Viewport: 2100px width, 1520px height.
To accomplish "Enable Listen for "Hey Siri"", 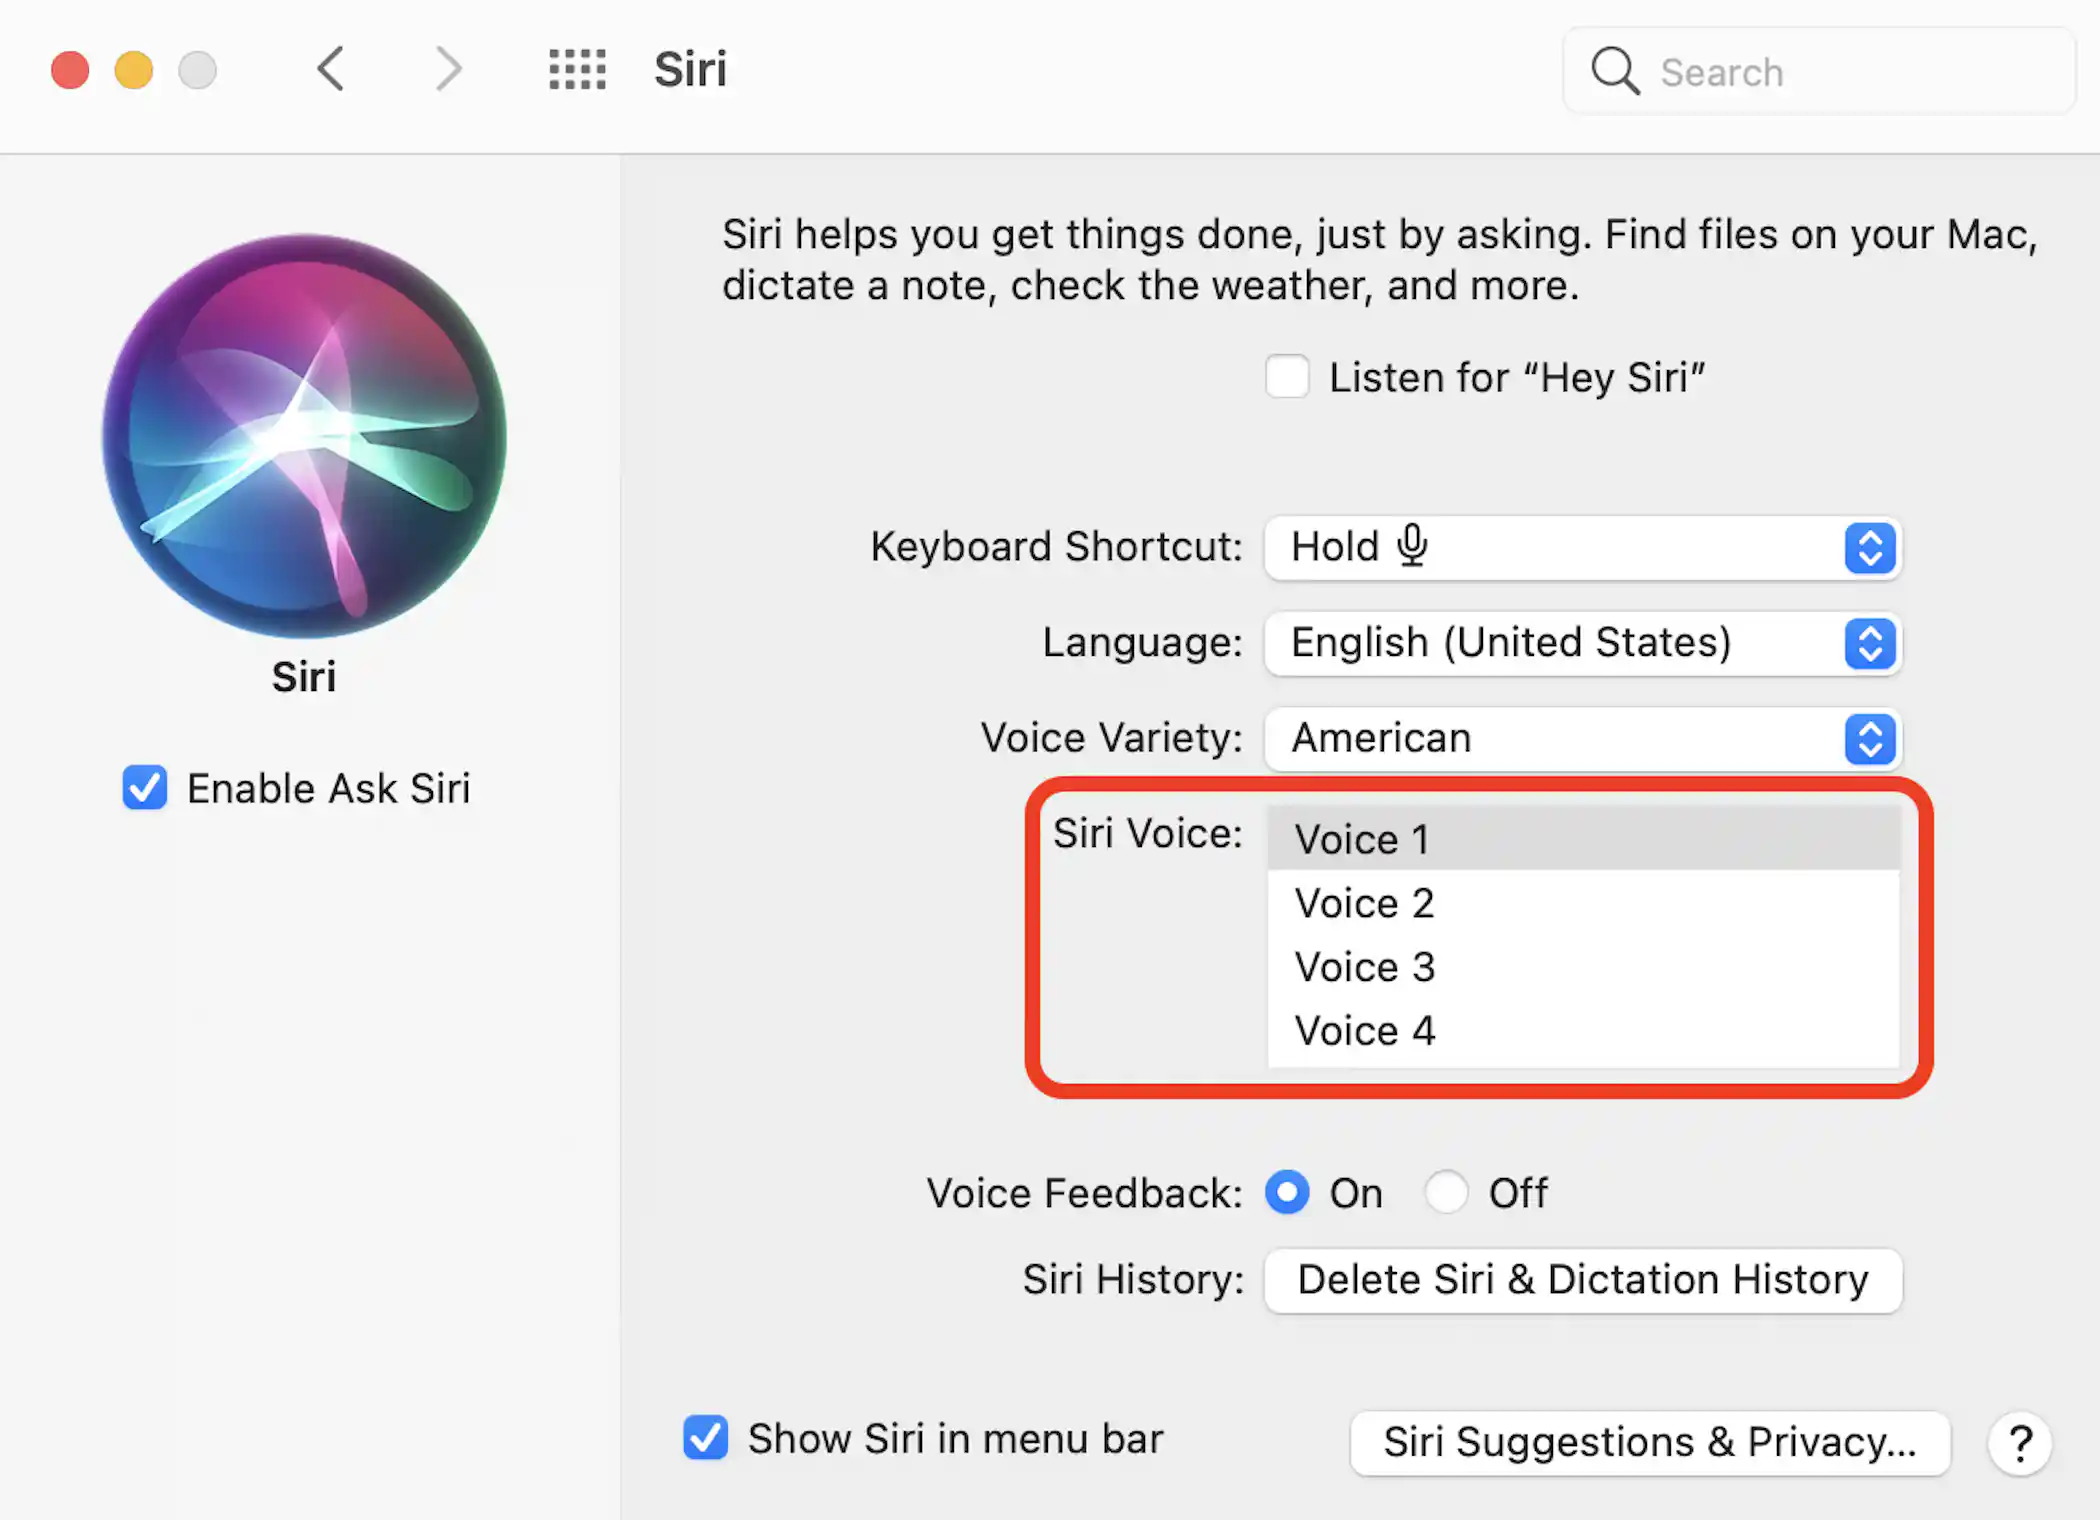I will tap(1287, 377).
